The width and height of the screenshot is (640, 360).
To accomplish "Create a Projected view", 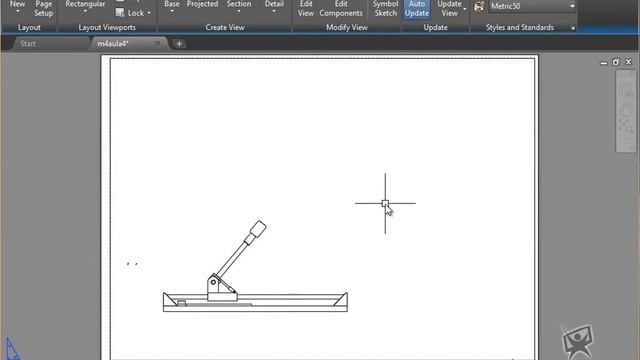I will [x=202, y=5].
